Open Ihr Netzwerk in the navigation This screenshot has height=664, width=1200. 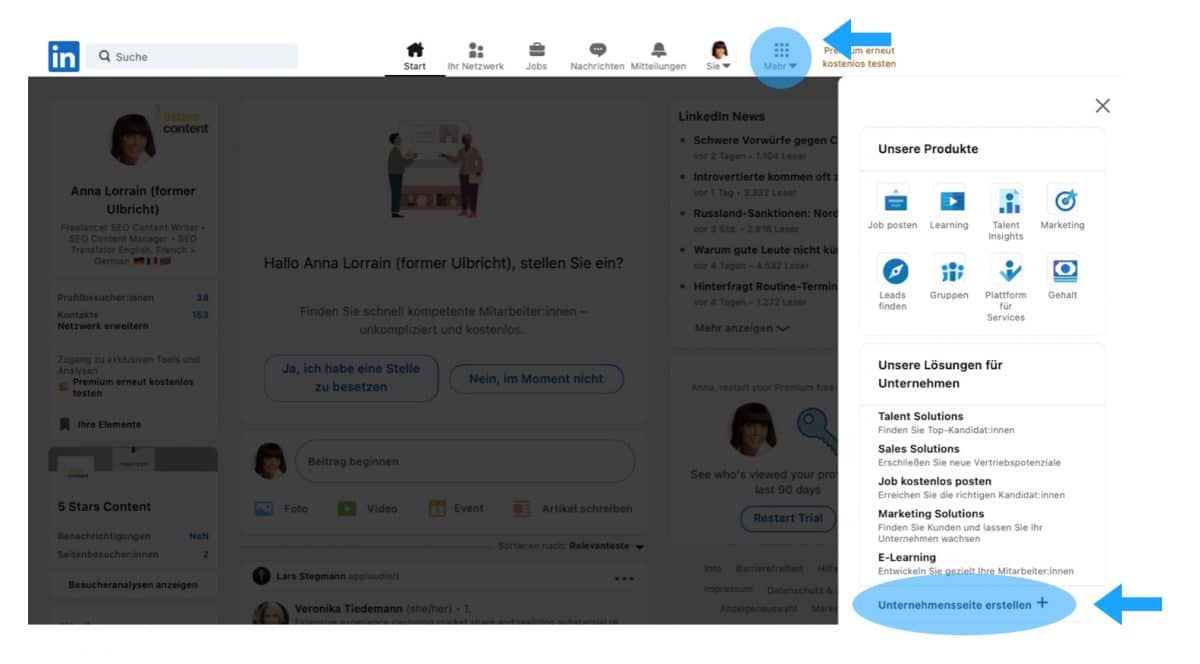pyautogui.click(x=476, y=57)
